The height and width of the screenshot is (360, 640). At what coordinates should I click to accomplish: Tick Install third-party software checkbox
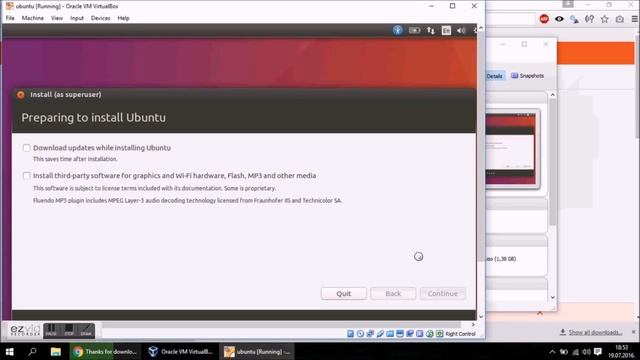(27, 176)
